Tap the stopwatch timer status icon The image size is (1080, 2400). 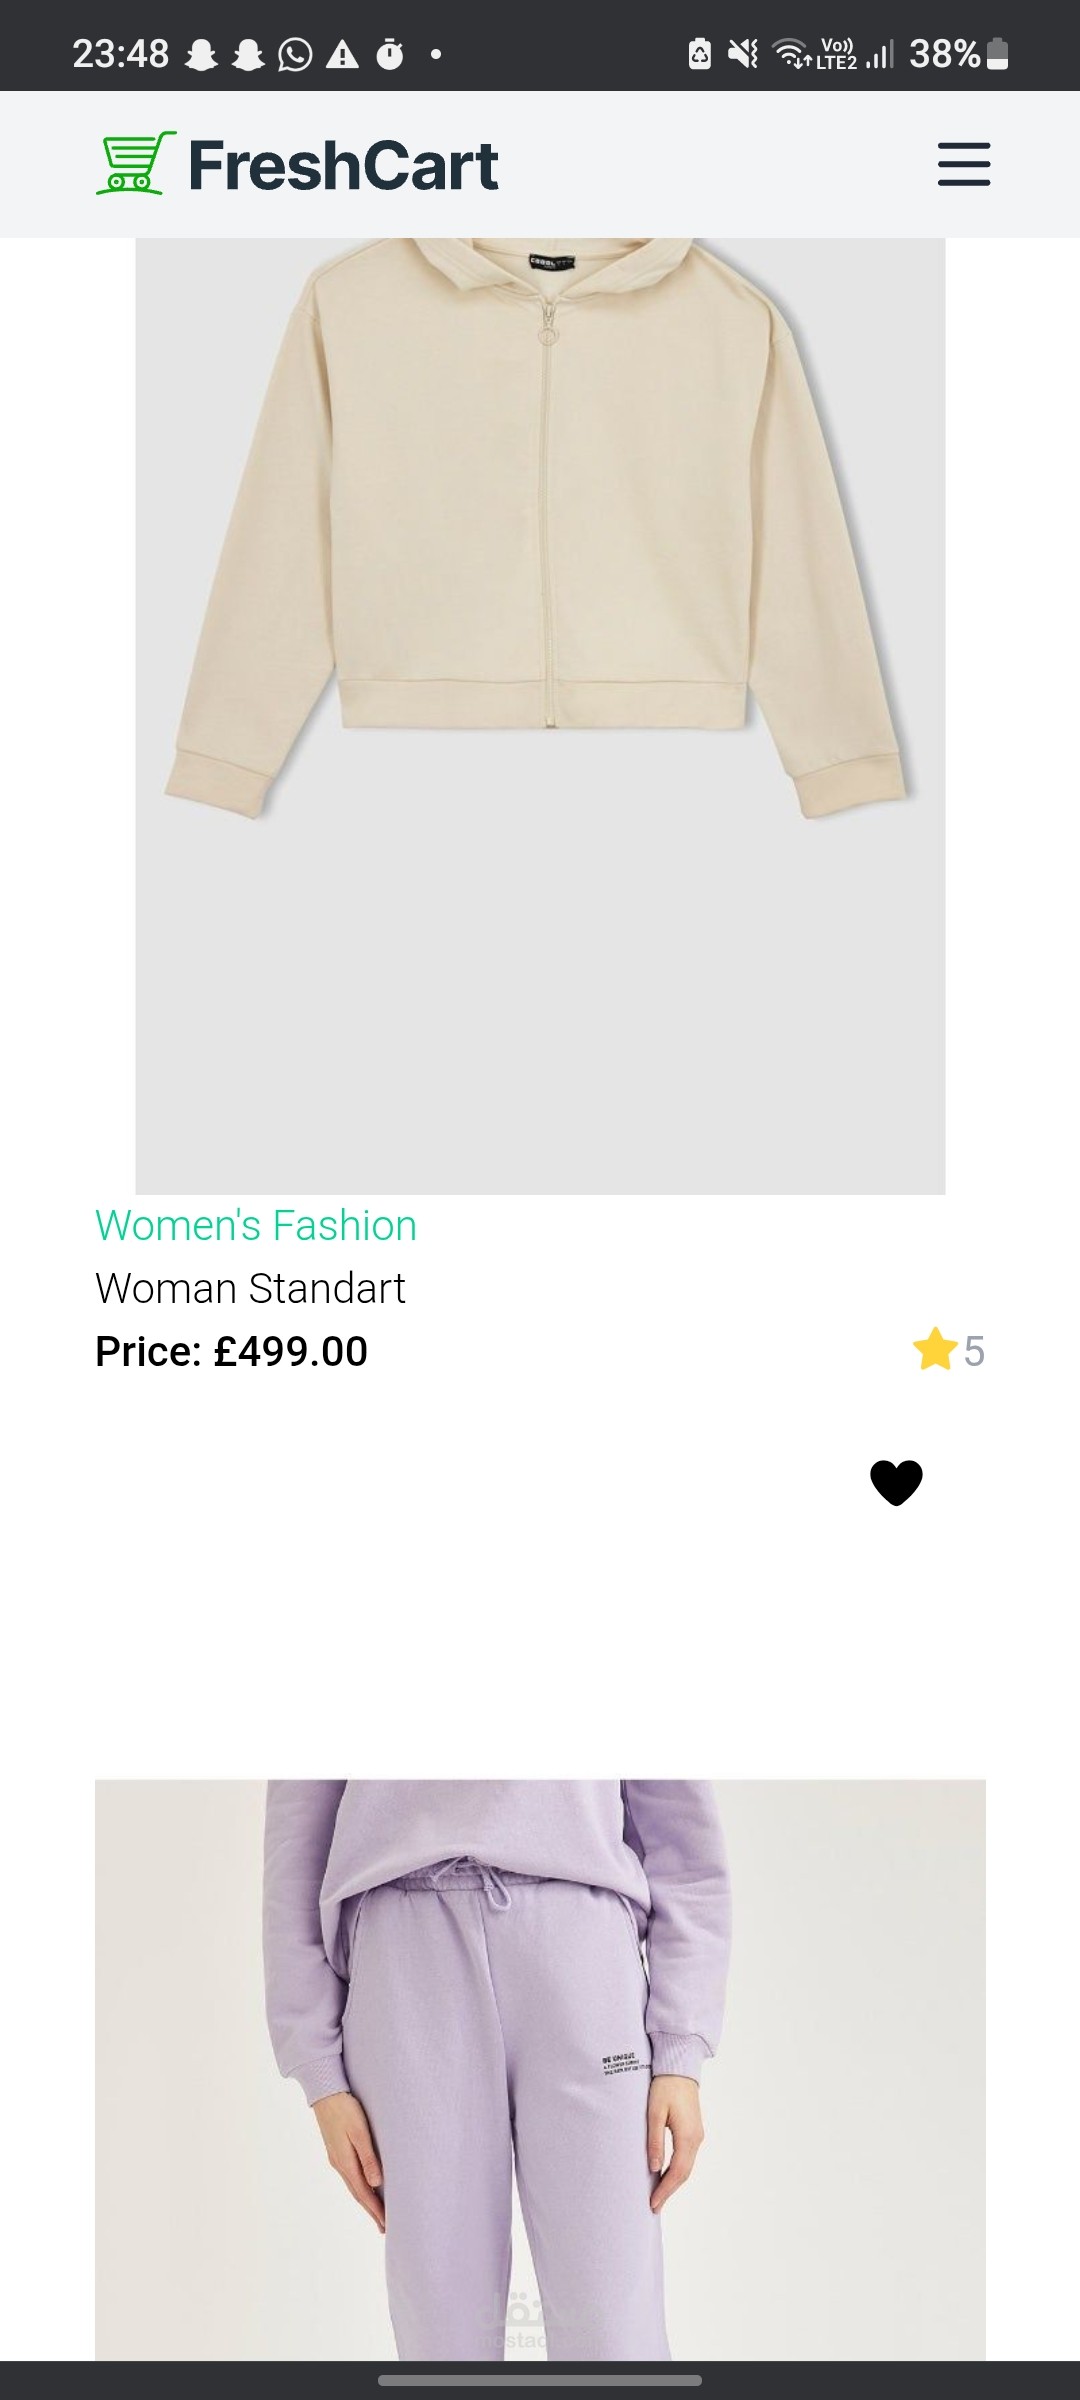390,54
